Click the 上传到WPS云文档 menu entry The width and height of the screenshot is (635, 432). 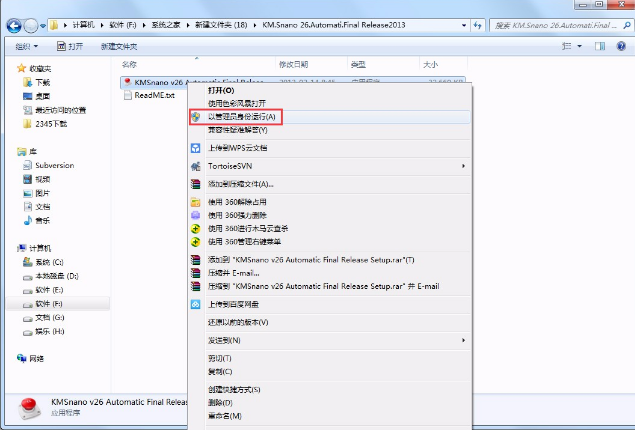click(237, 148)
